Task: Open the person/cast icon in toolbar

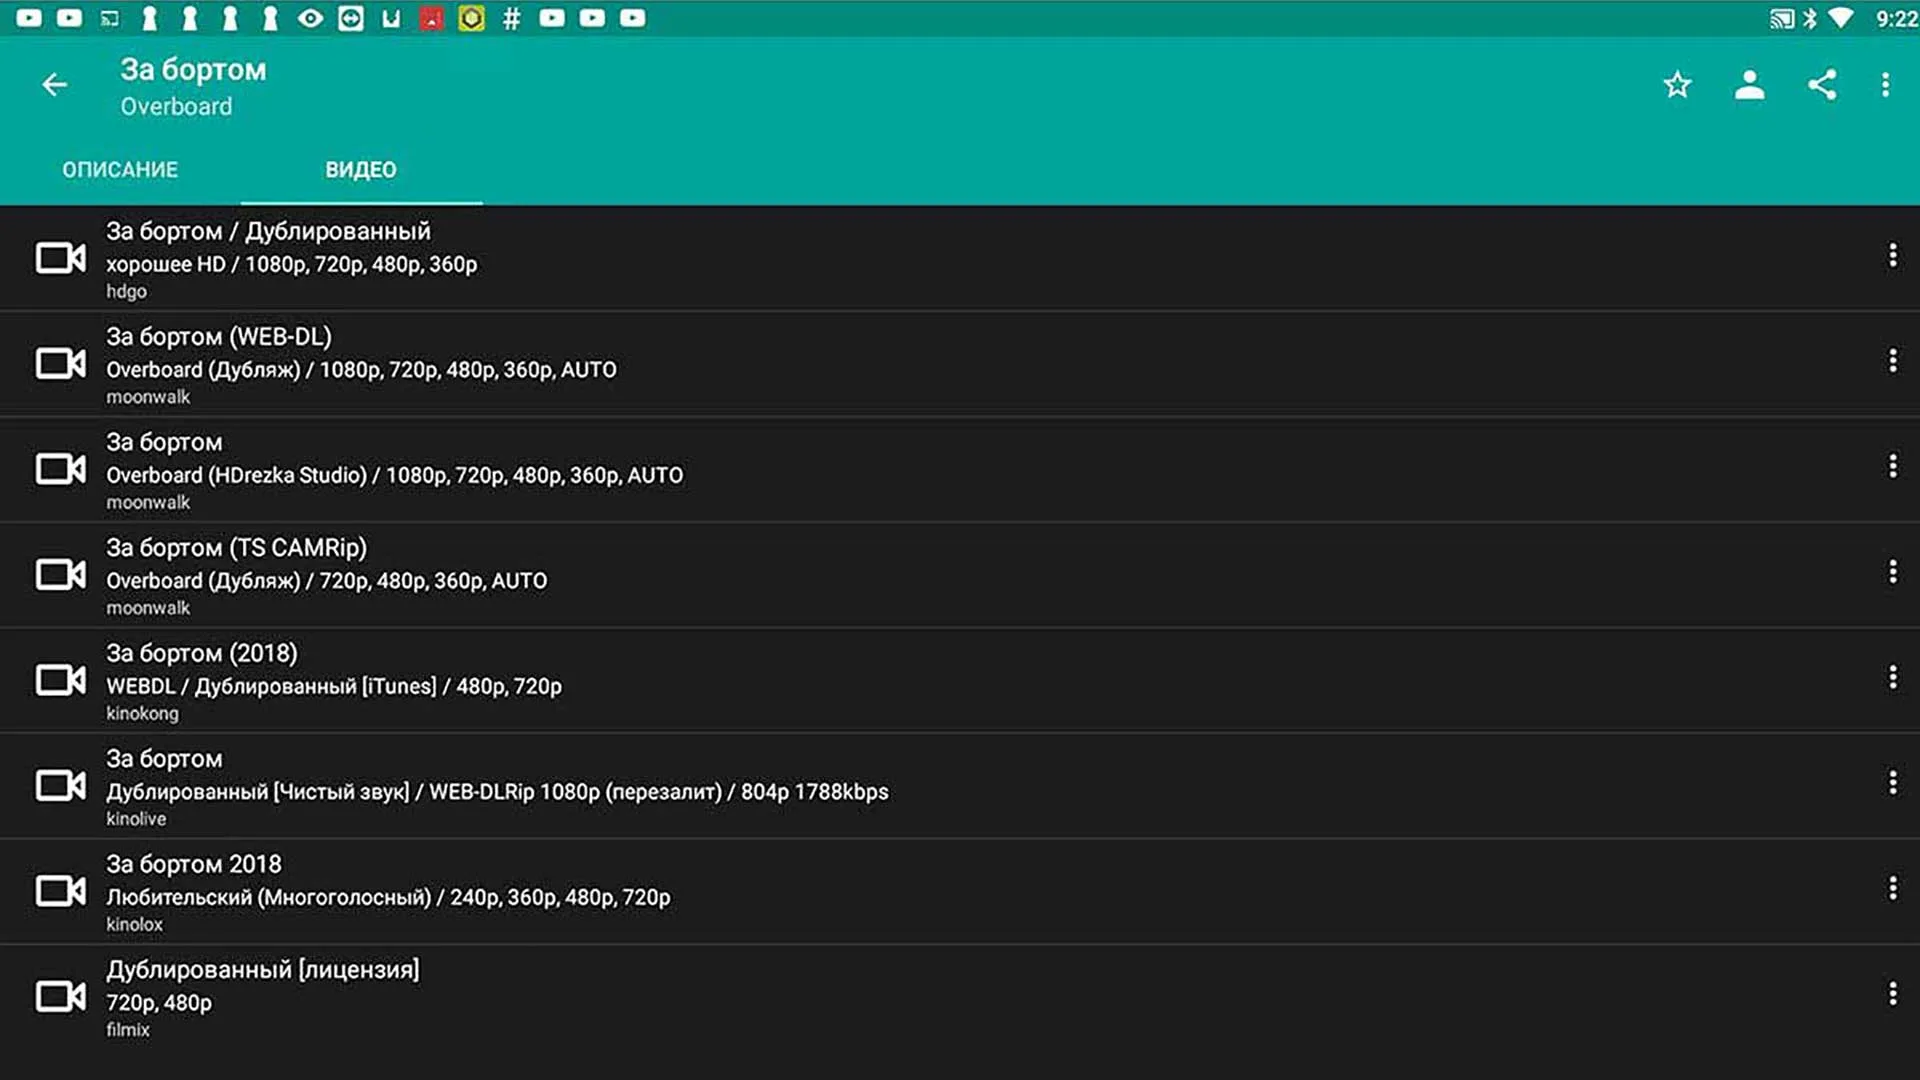Action: point(1749,85)
